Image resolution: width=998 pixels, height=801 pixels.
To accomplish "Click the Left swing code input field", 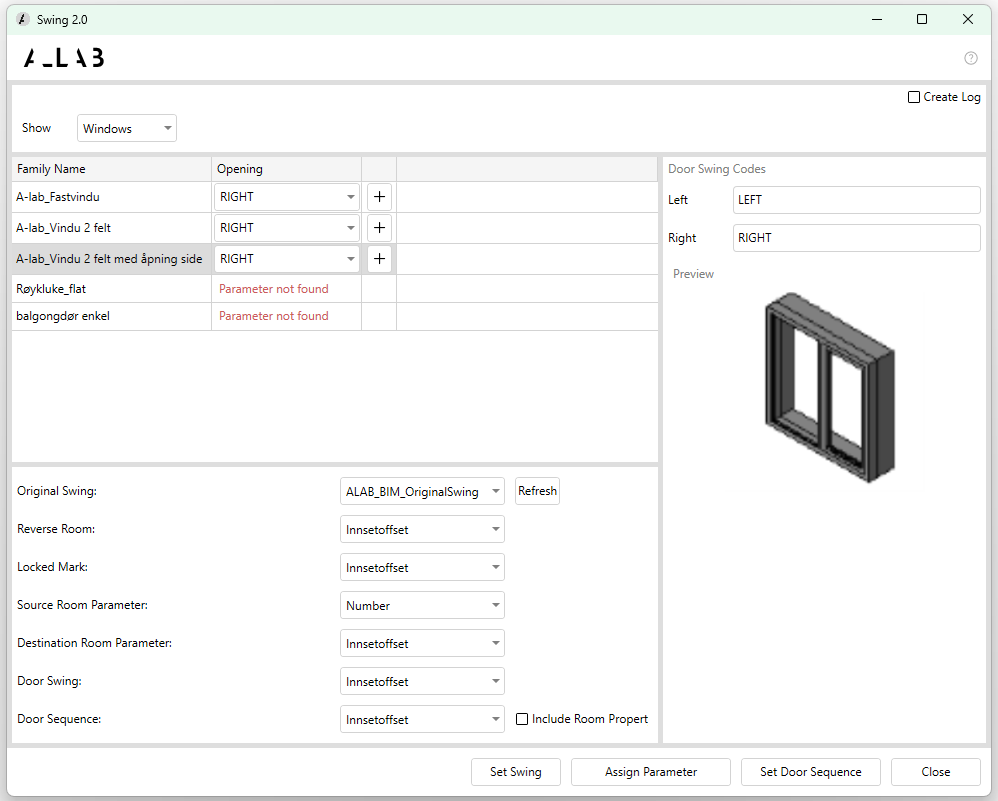I will [856, 200].
